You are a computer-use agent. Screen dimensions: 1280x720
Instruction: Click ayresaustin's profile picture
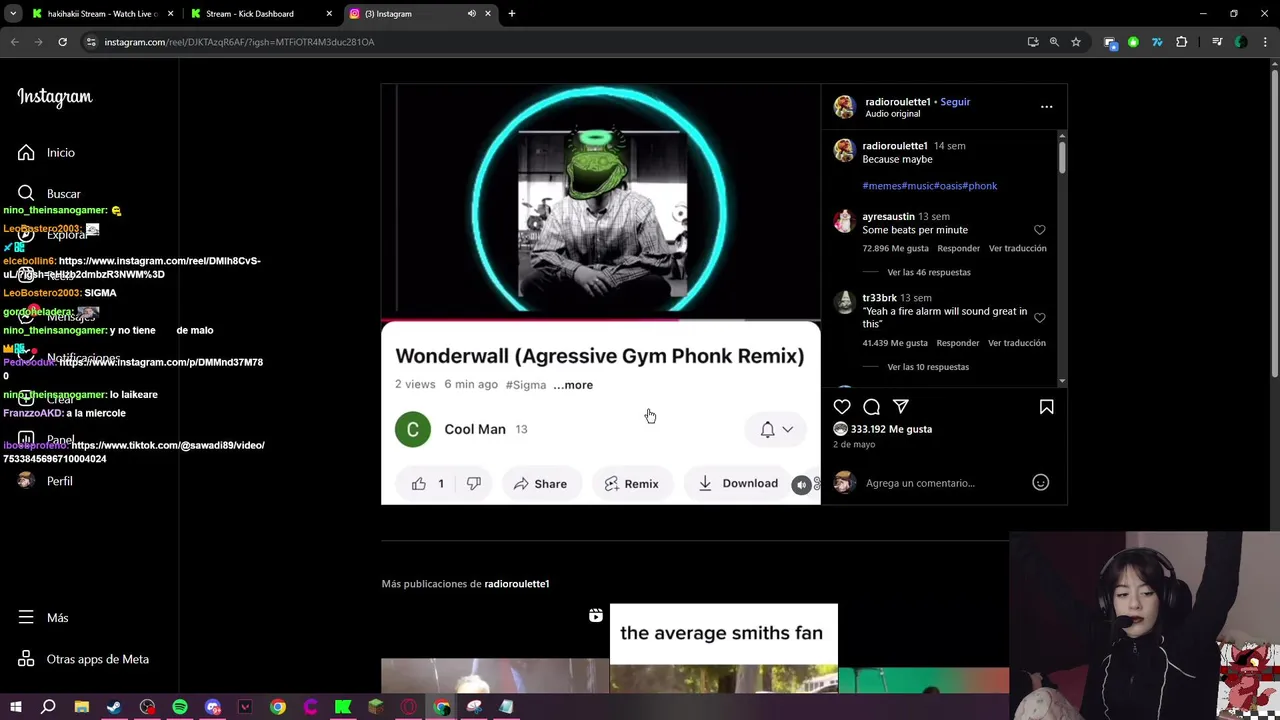pyautogui.click(x=845, y=221)
